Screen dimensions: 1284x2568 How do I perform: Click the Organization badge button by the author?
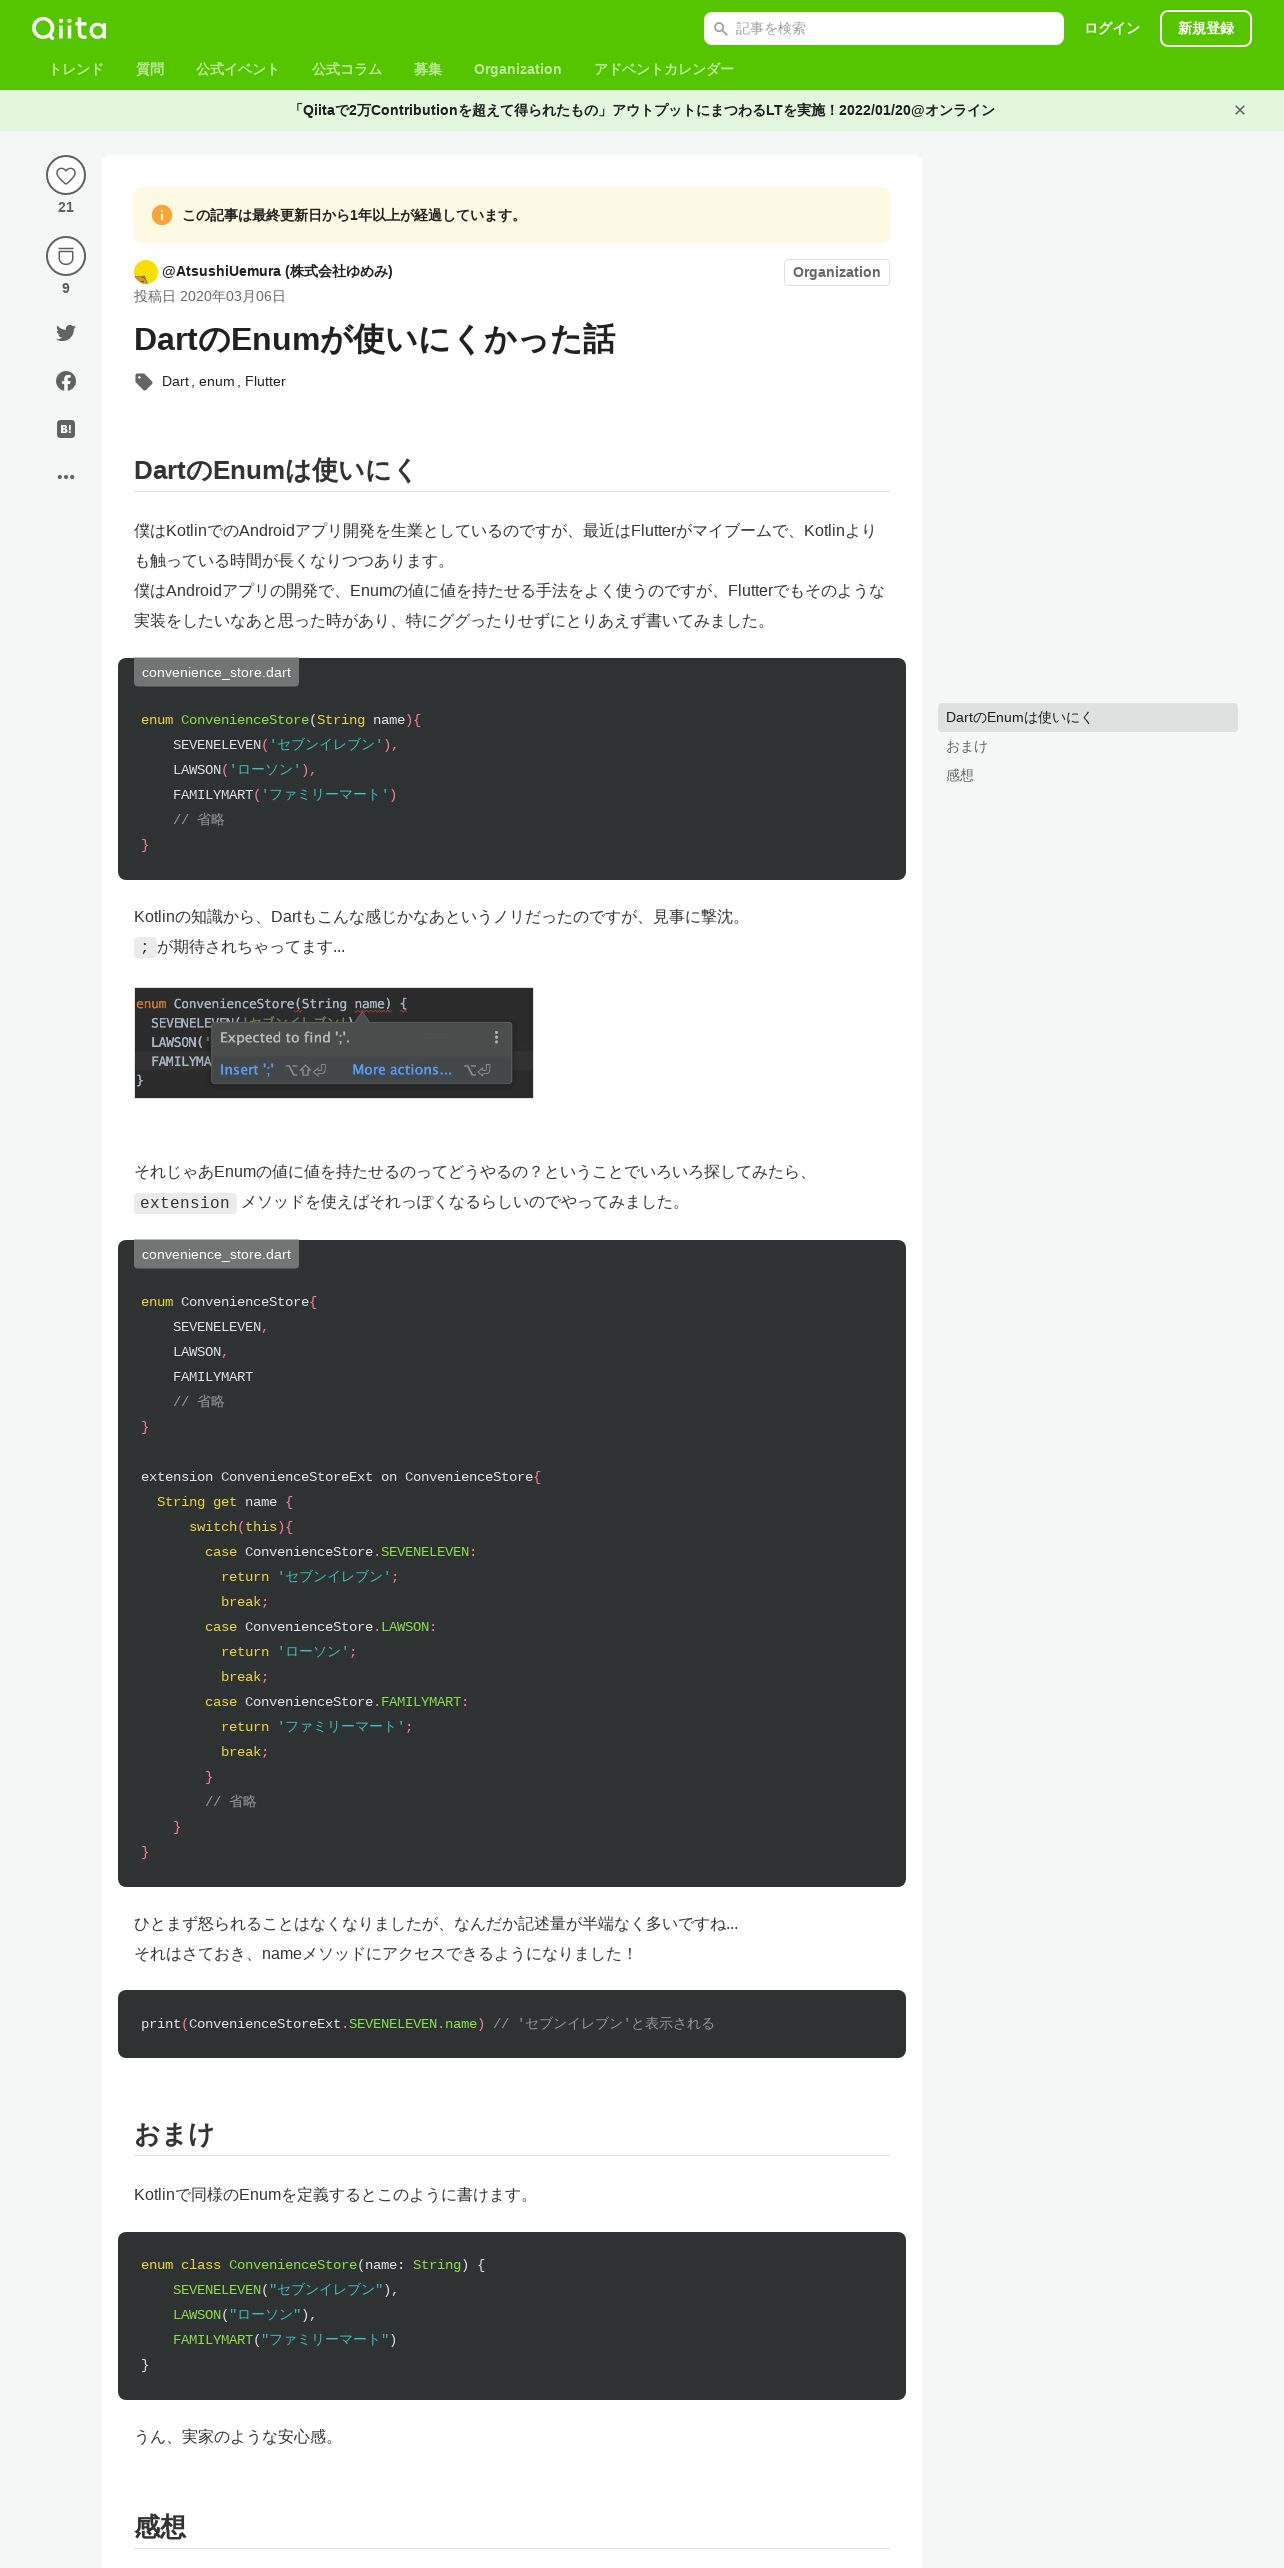point(837,272)
